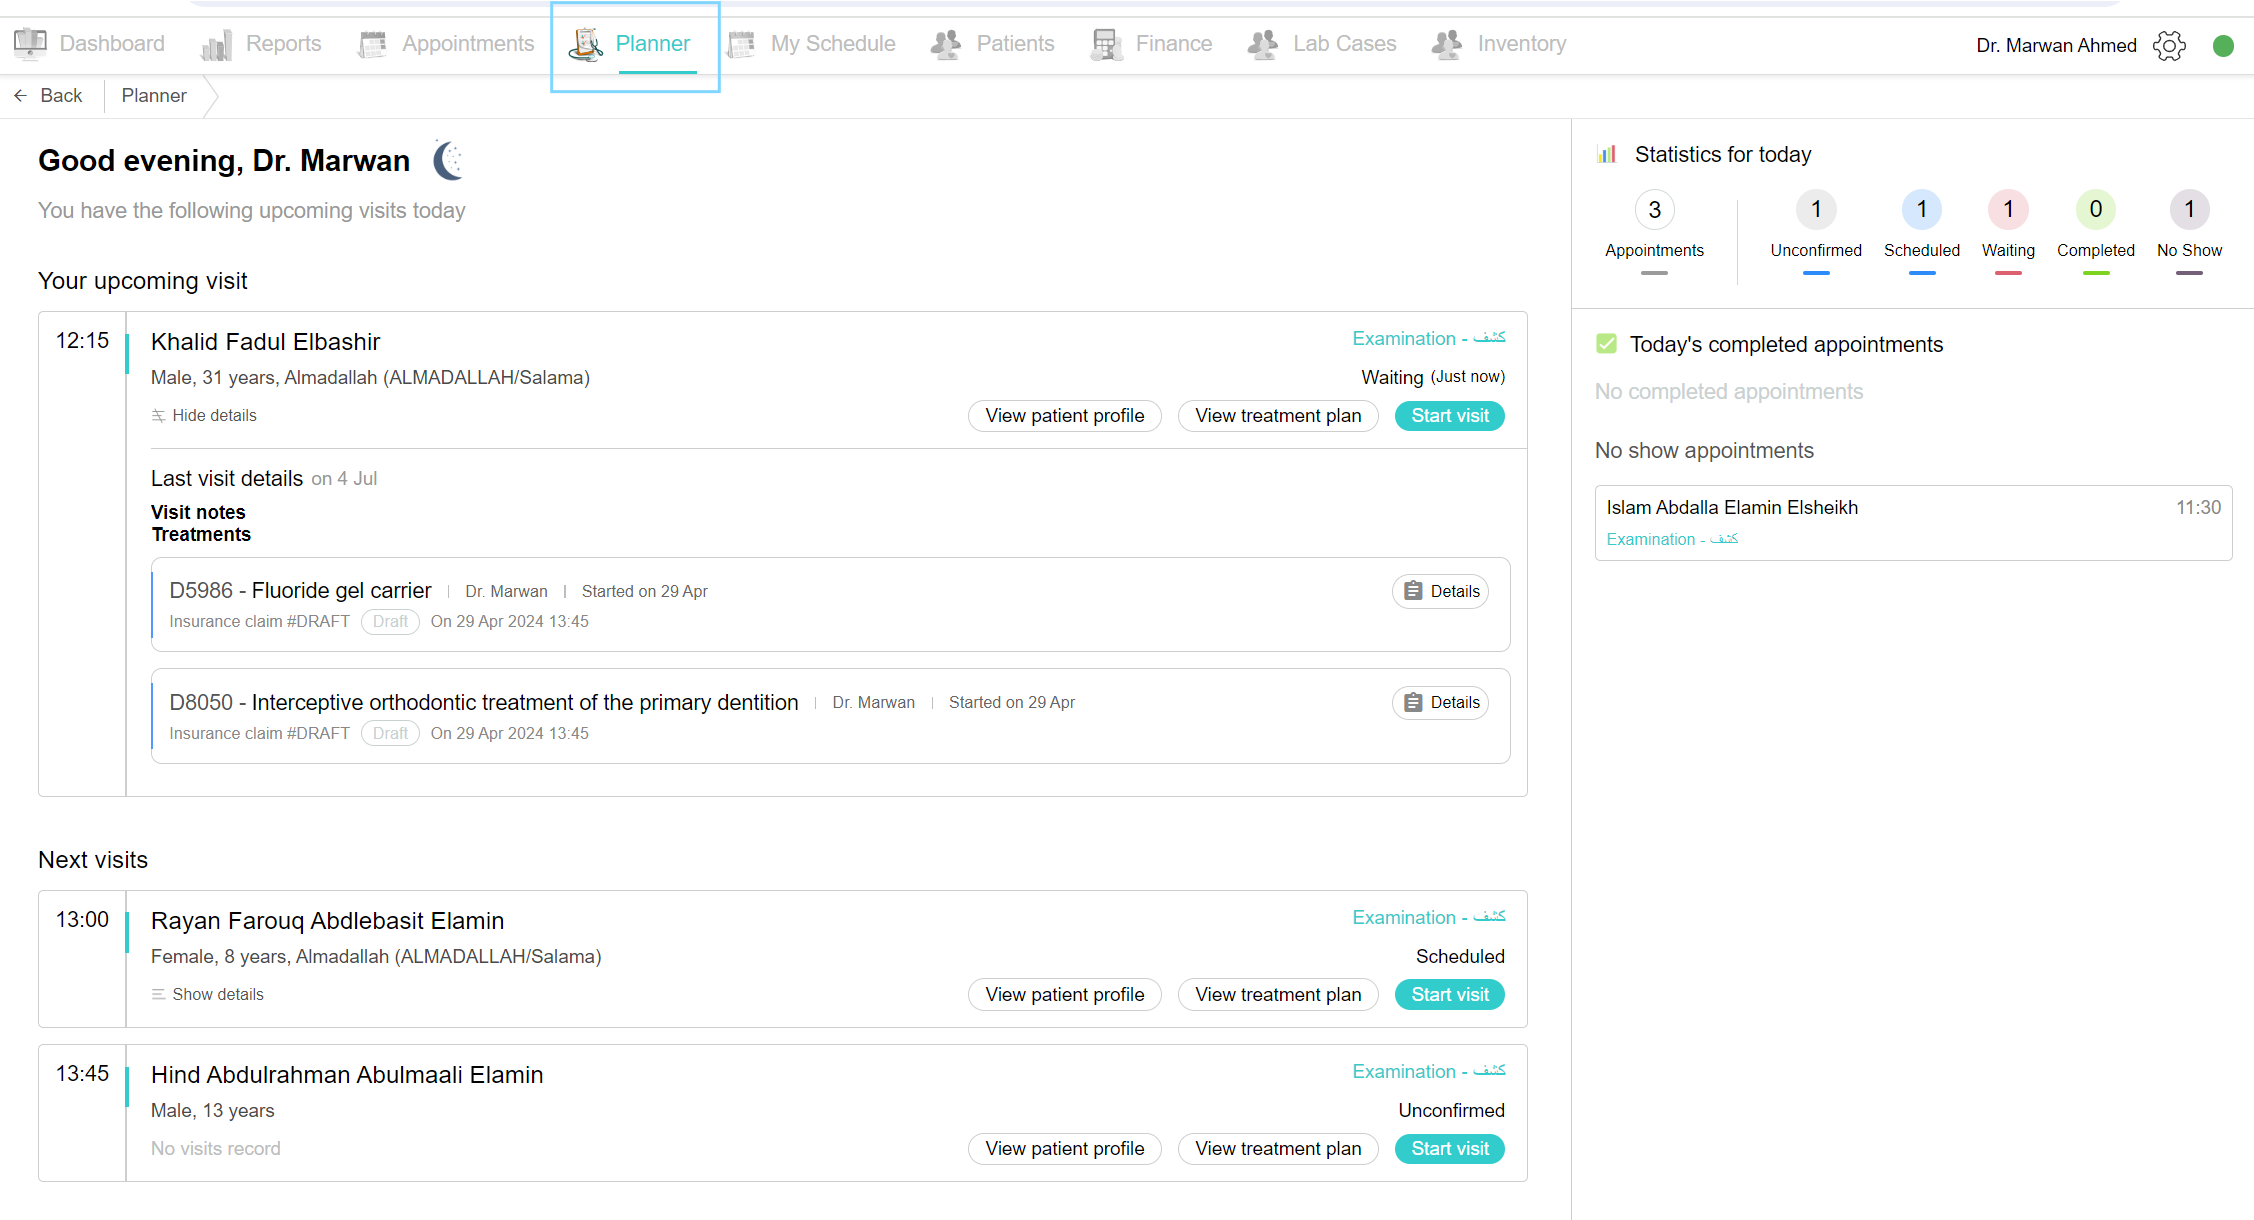This screenshot has height=1220, width=2254.
Task: Click the Reports chart icon
Action: click(216, 44)
